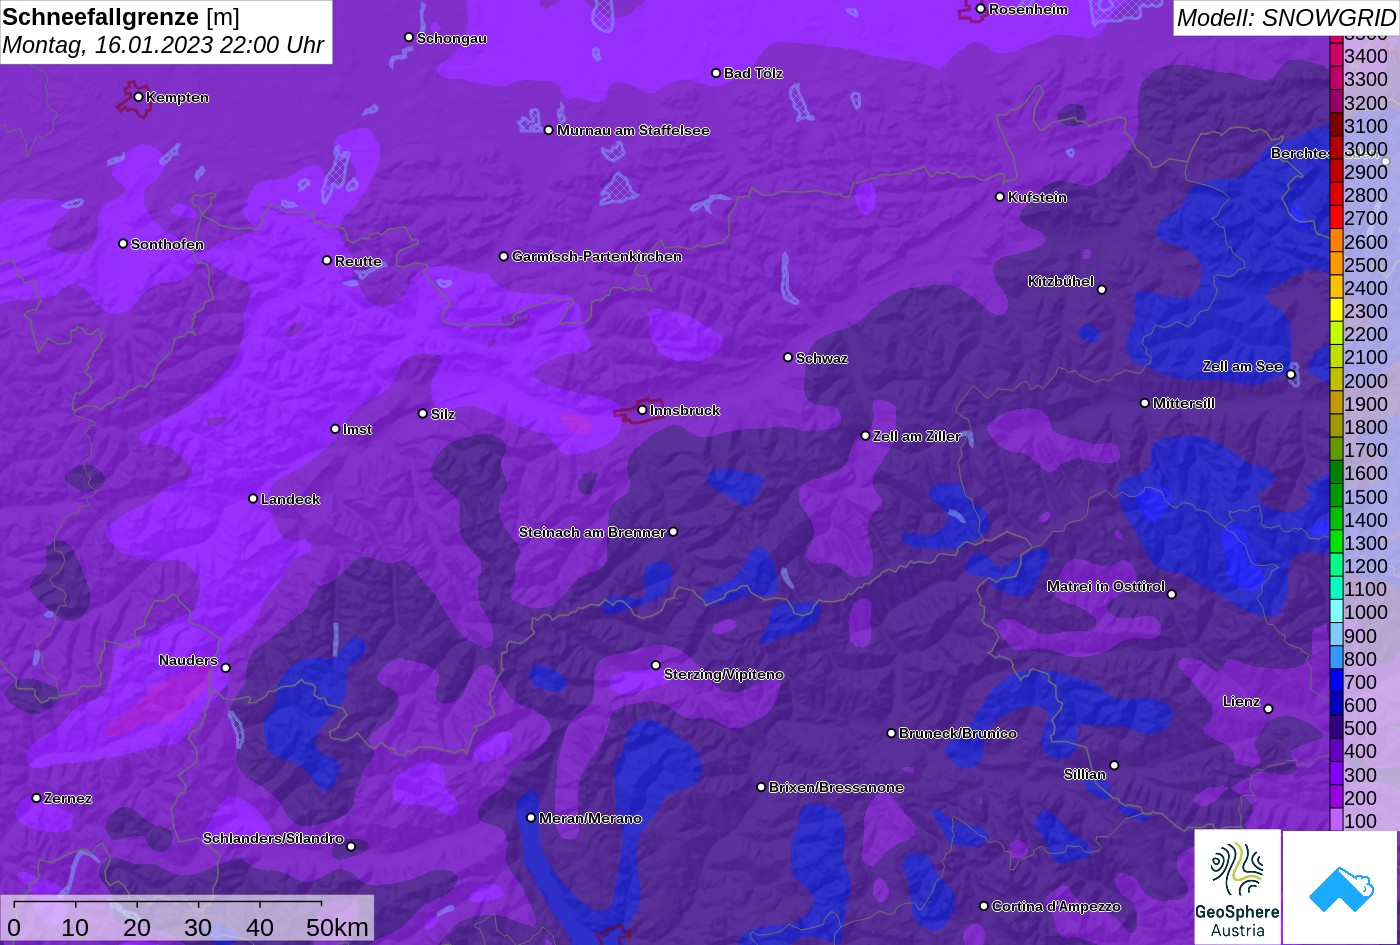Select the 100 violet legend swatch
The image size is (1400, 945).
(x=1336, y=821)
